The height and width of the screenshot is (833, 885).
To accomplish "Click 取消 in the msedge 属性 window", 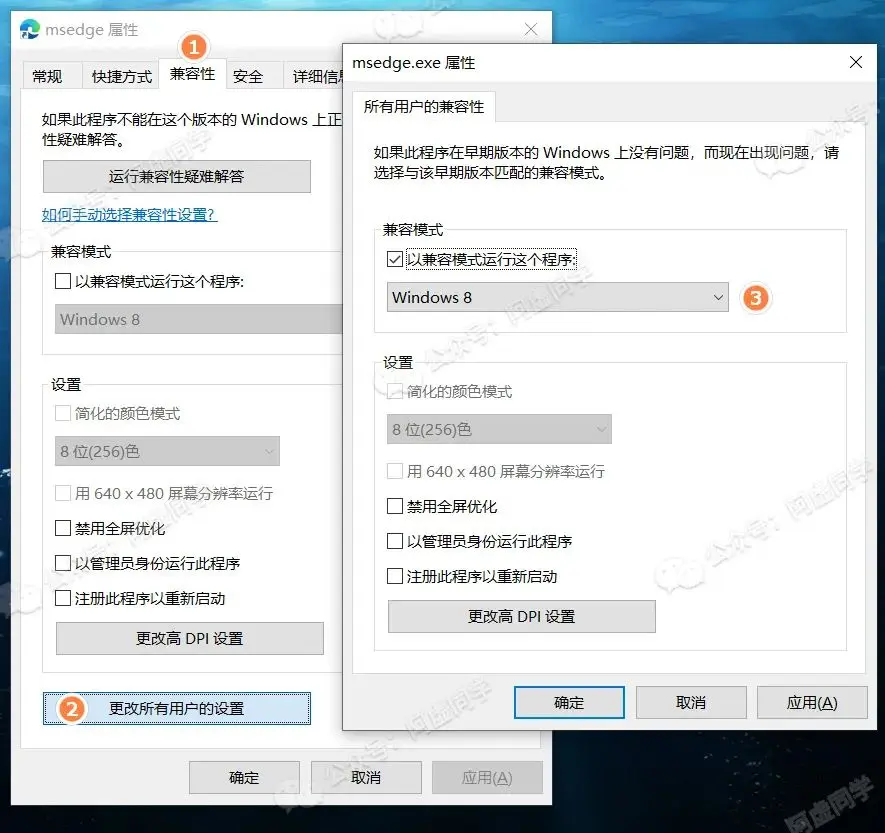I will (x=366, y=777).
